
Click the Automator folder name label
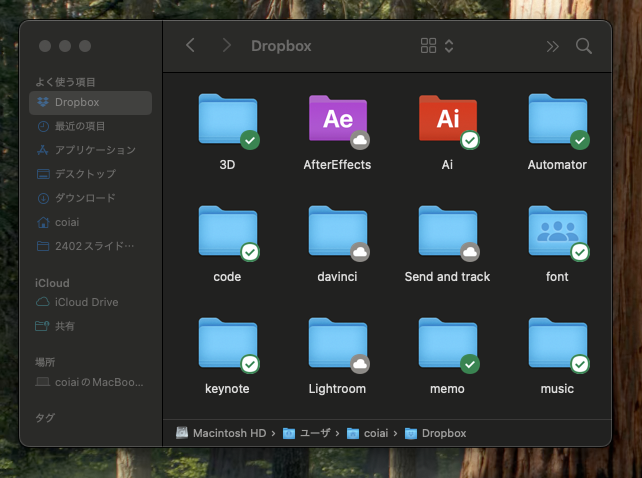pyautogui.click(x=557, y=165)
